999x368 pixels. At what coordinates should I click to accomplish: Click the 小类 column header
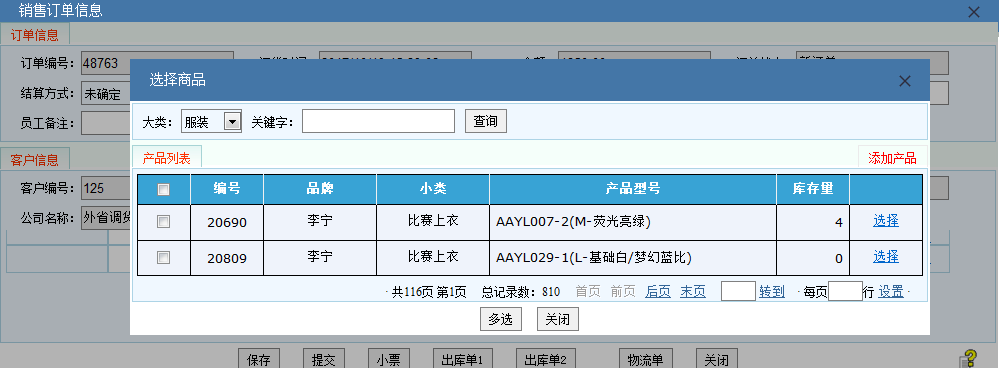433,189
